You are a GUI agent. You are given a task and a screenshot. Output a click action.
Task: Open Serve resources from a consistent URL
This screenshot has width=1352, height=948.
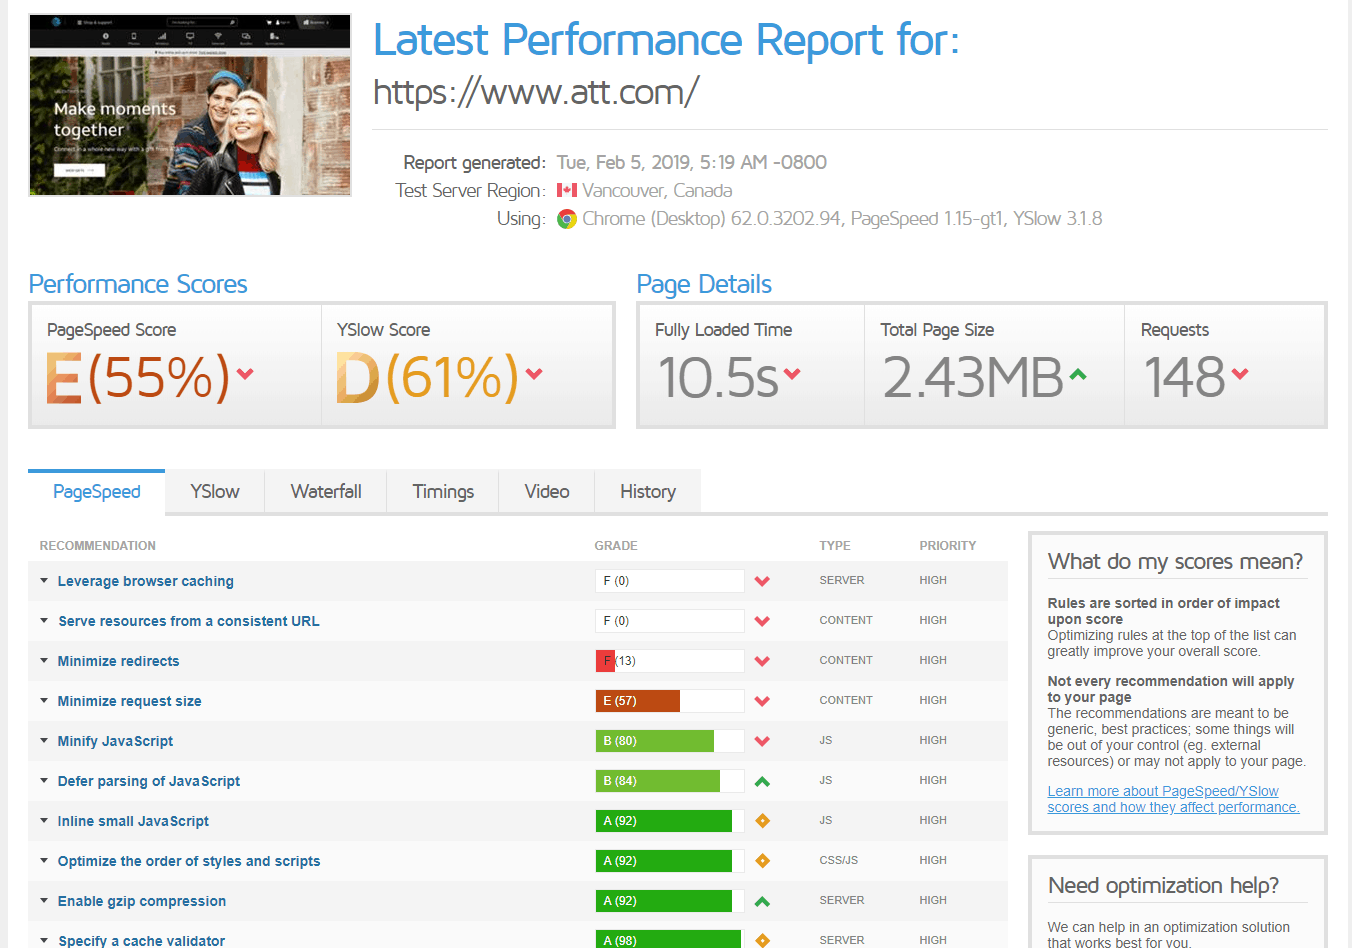pos(189,621)
